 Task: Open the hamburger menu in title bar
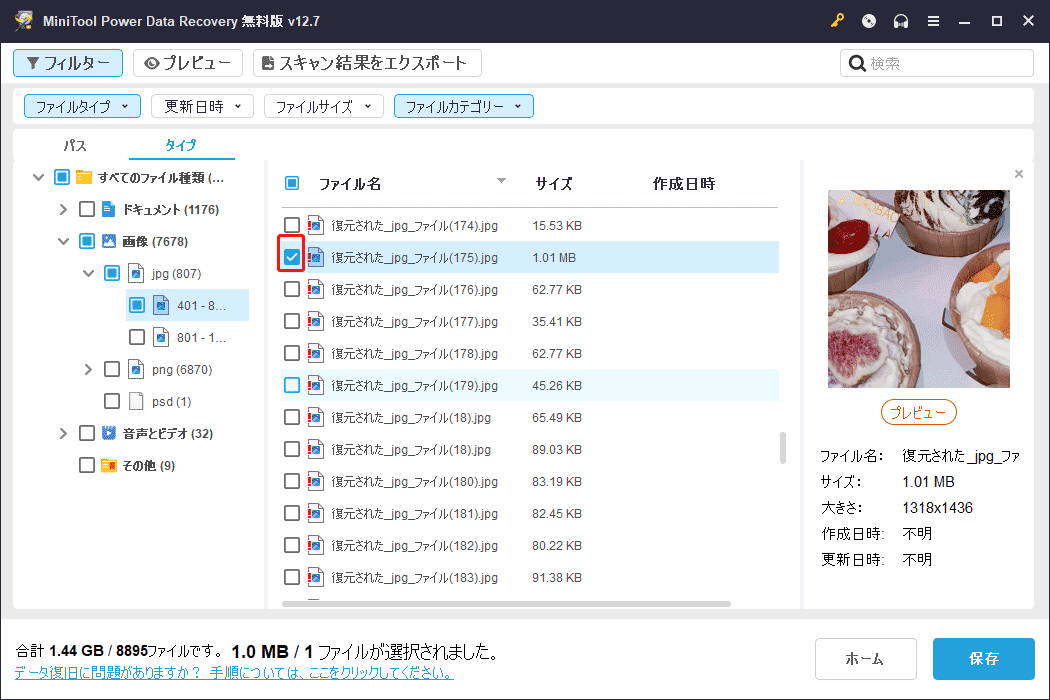[x=933, y=20]
